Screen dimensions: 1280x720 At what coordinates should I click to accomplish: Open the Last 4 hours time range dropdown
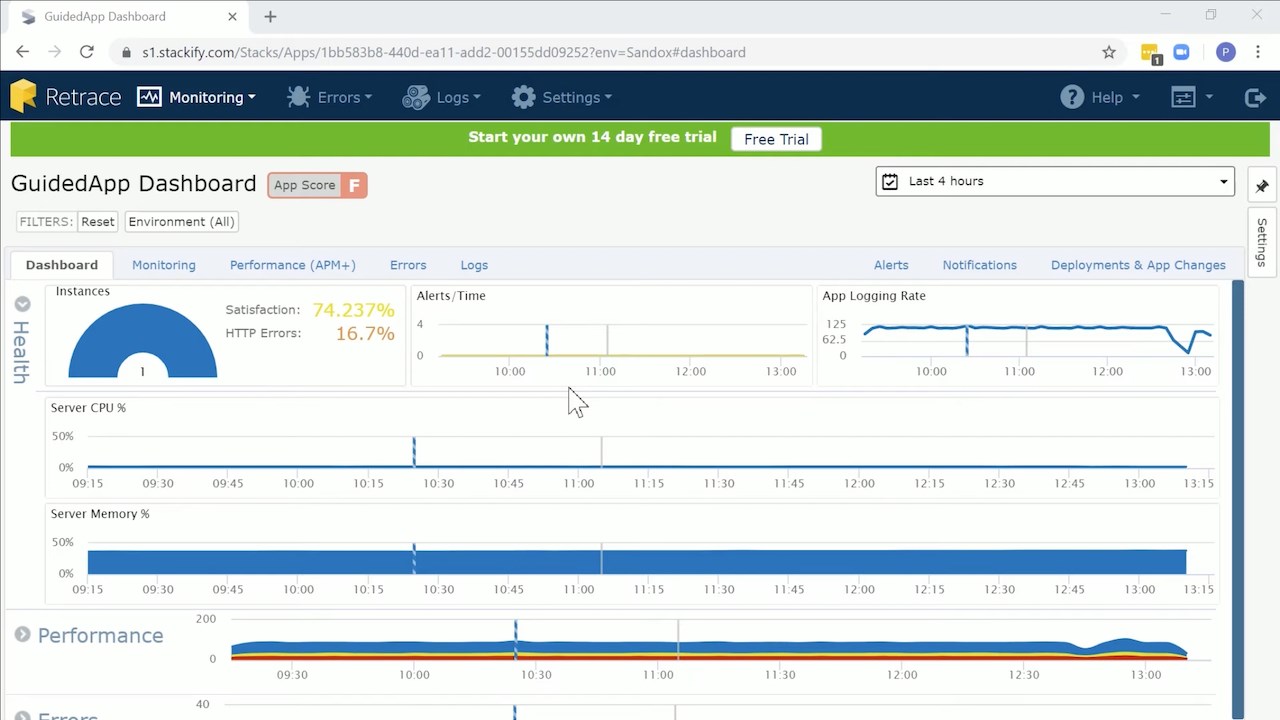[x=1055, y=181]
